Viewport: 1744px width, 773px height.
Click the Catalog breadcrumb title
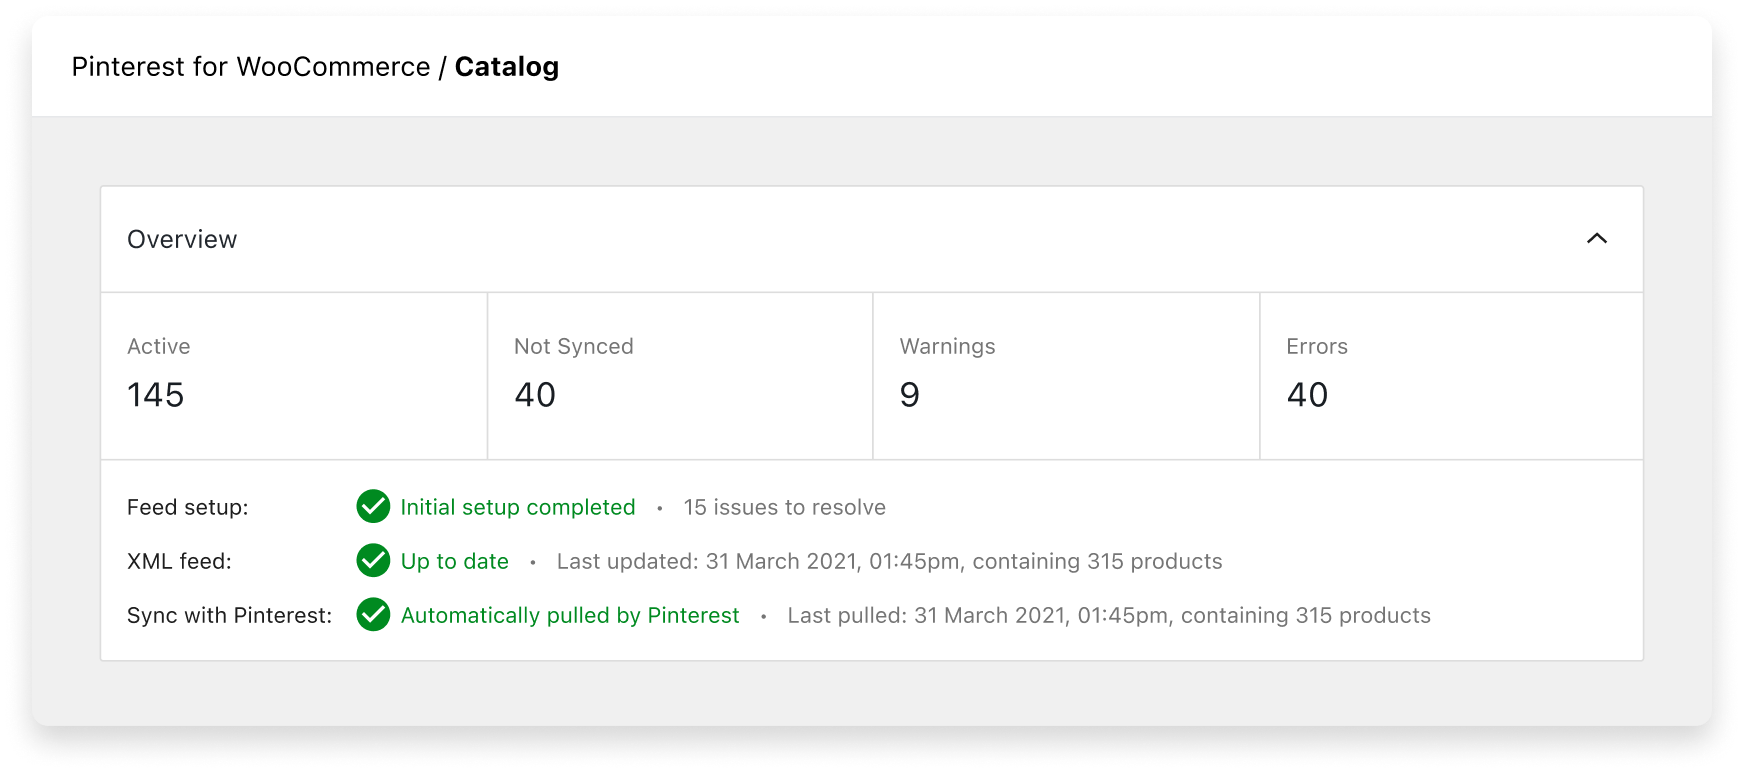pos(506,67)
